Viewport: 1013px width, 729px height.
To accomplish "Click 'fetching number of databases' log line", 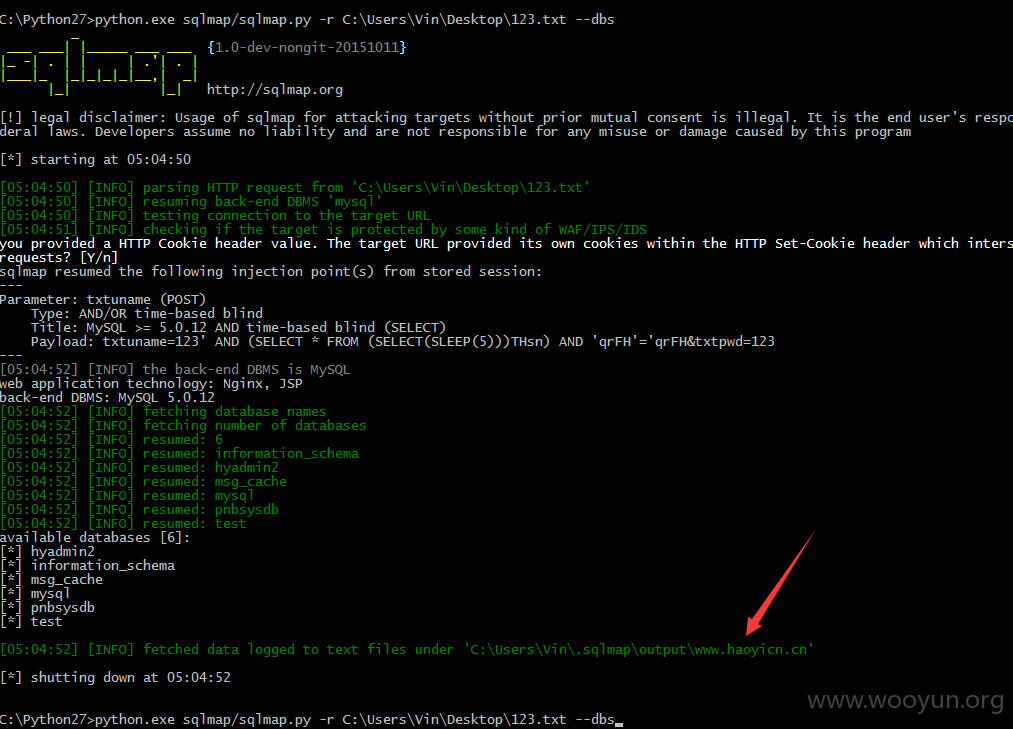I will (x=183, y=426).
